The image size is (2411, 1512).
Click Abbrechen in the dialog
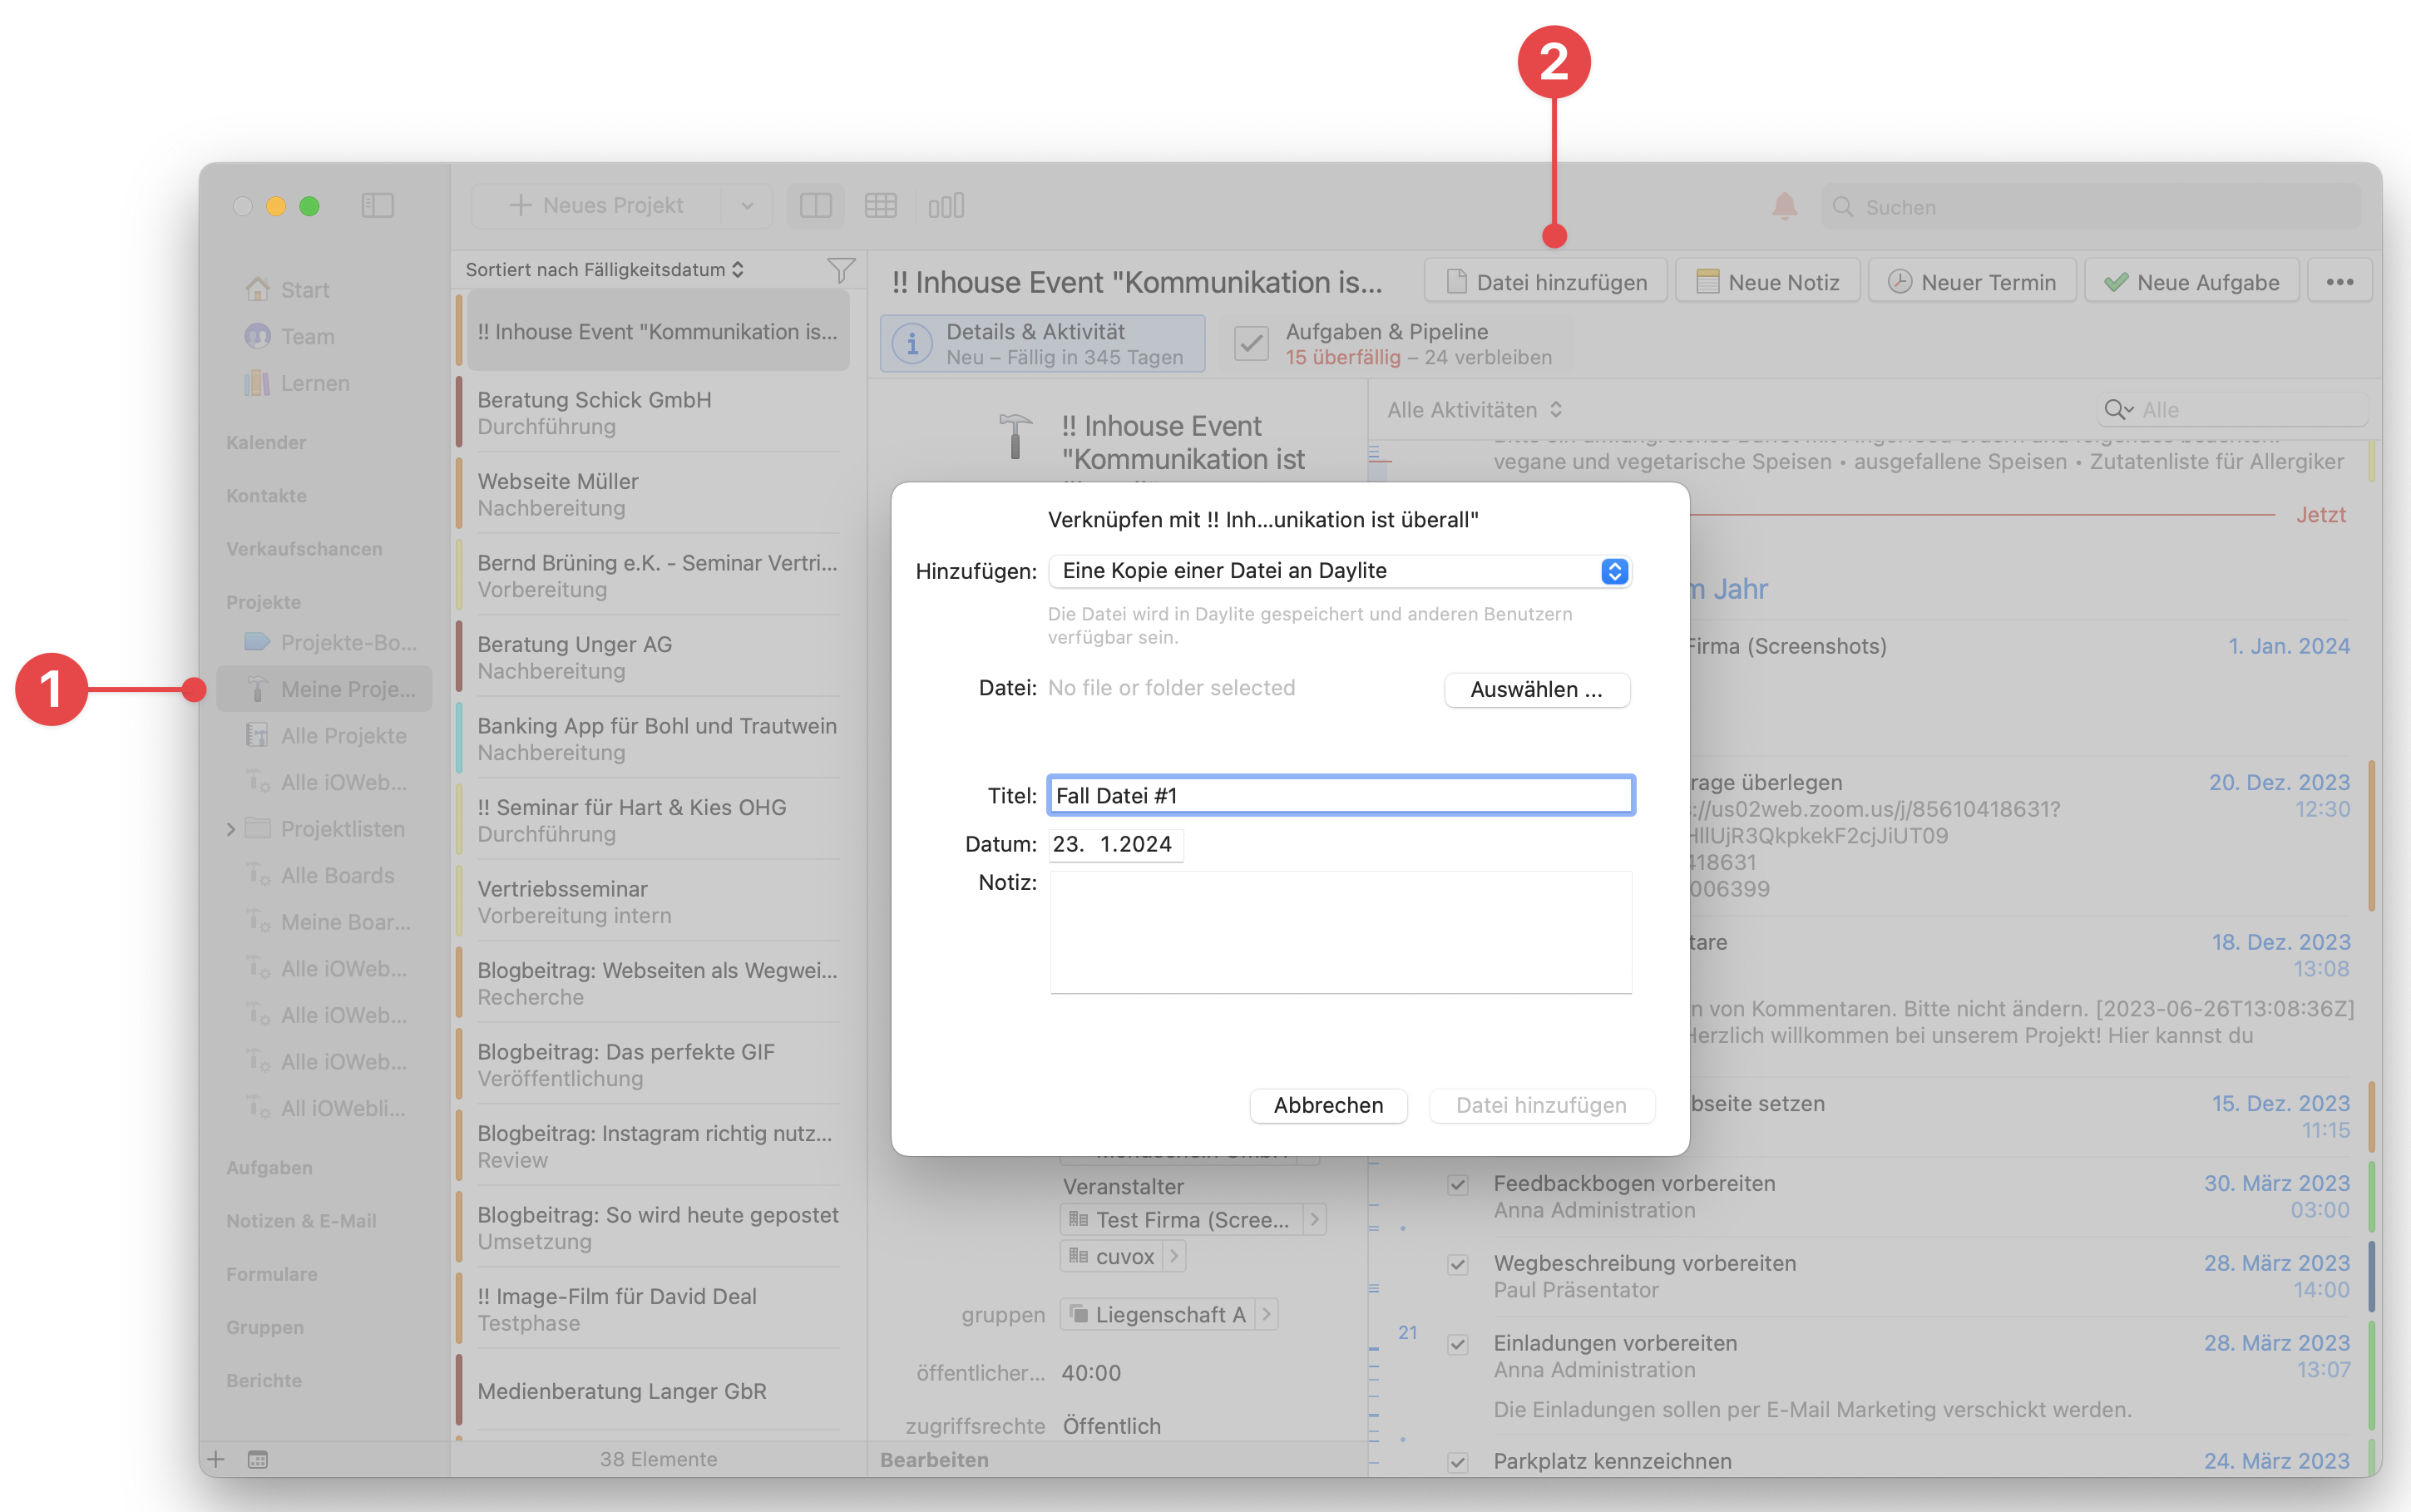1328,1106
